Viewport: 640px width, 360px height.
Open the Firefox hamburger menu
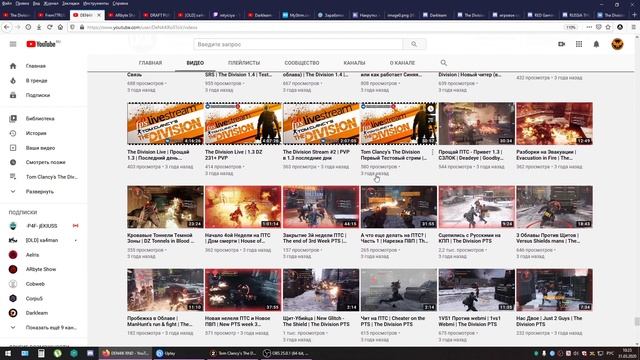(633, 27)
